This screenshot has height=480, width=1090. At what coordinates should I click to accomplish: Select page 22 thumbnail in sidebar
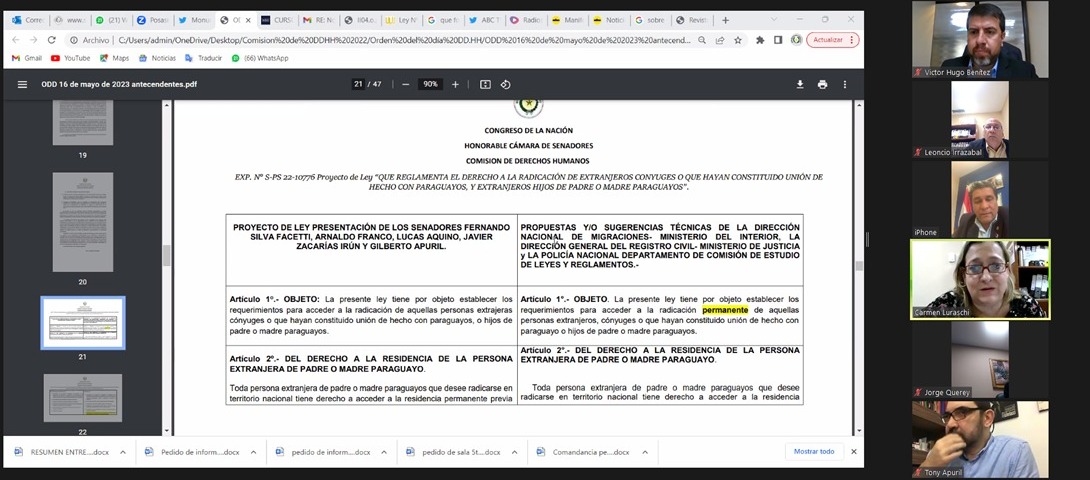click(83, 398)
